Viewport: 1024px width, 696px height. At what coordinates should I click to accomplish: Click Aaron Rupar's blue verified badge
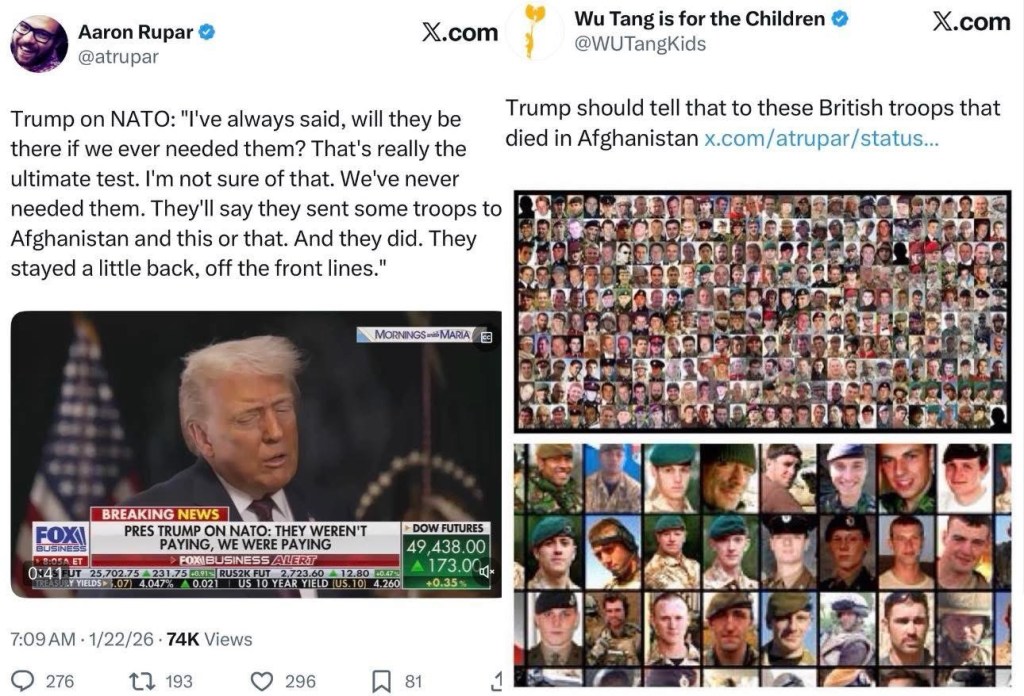(x=207, y=31)
